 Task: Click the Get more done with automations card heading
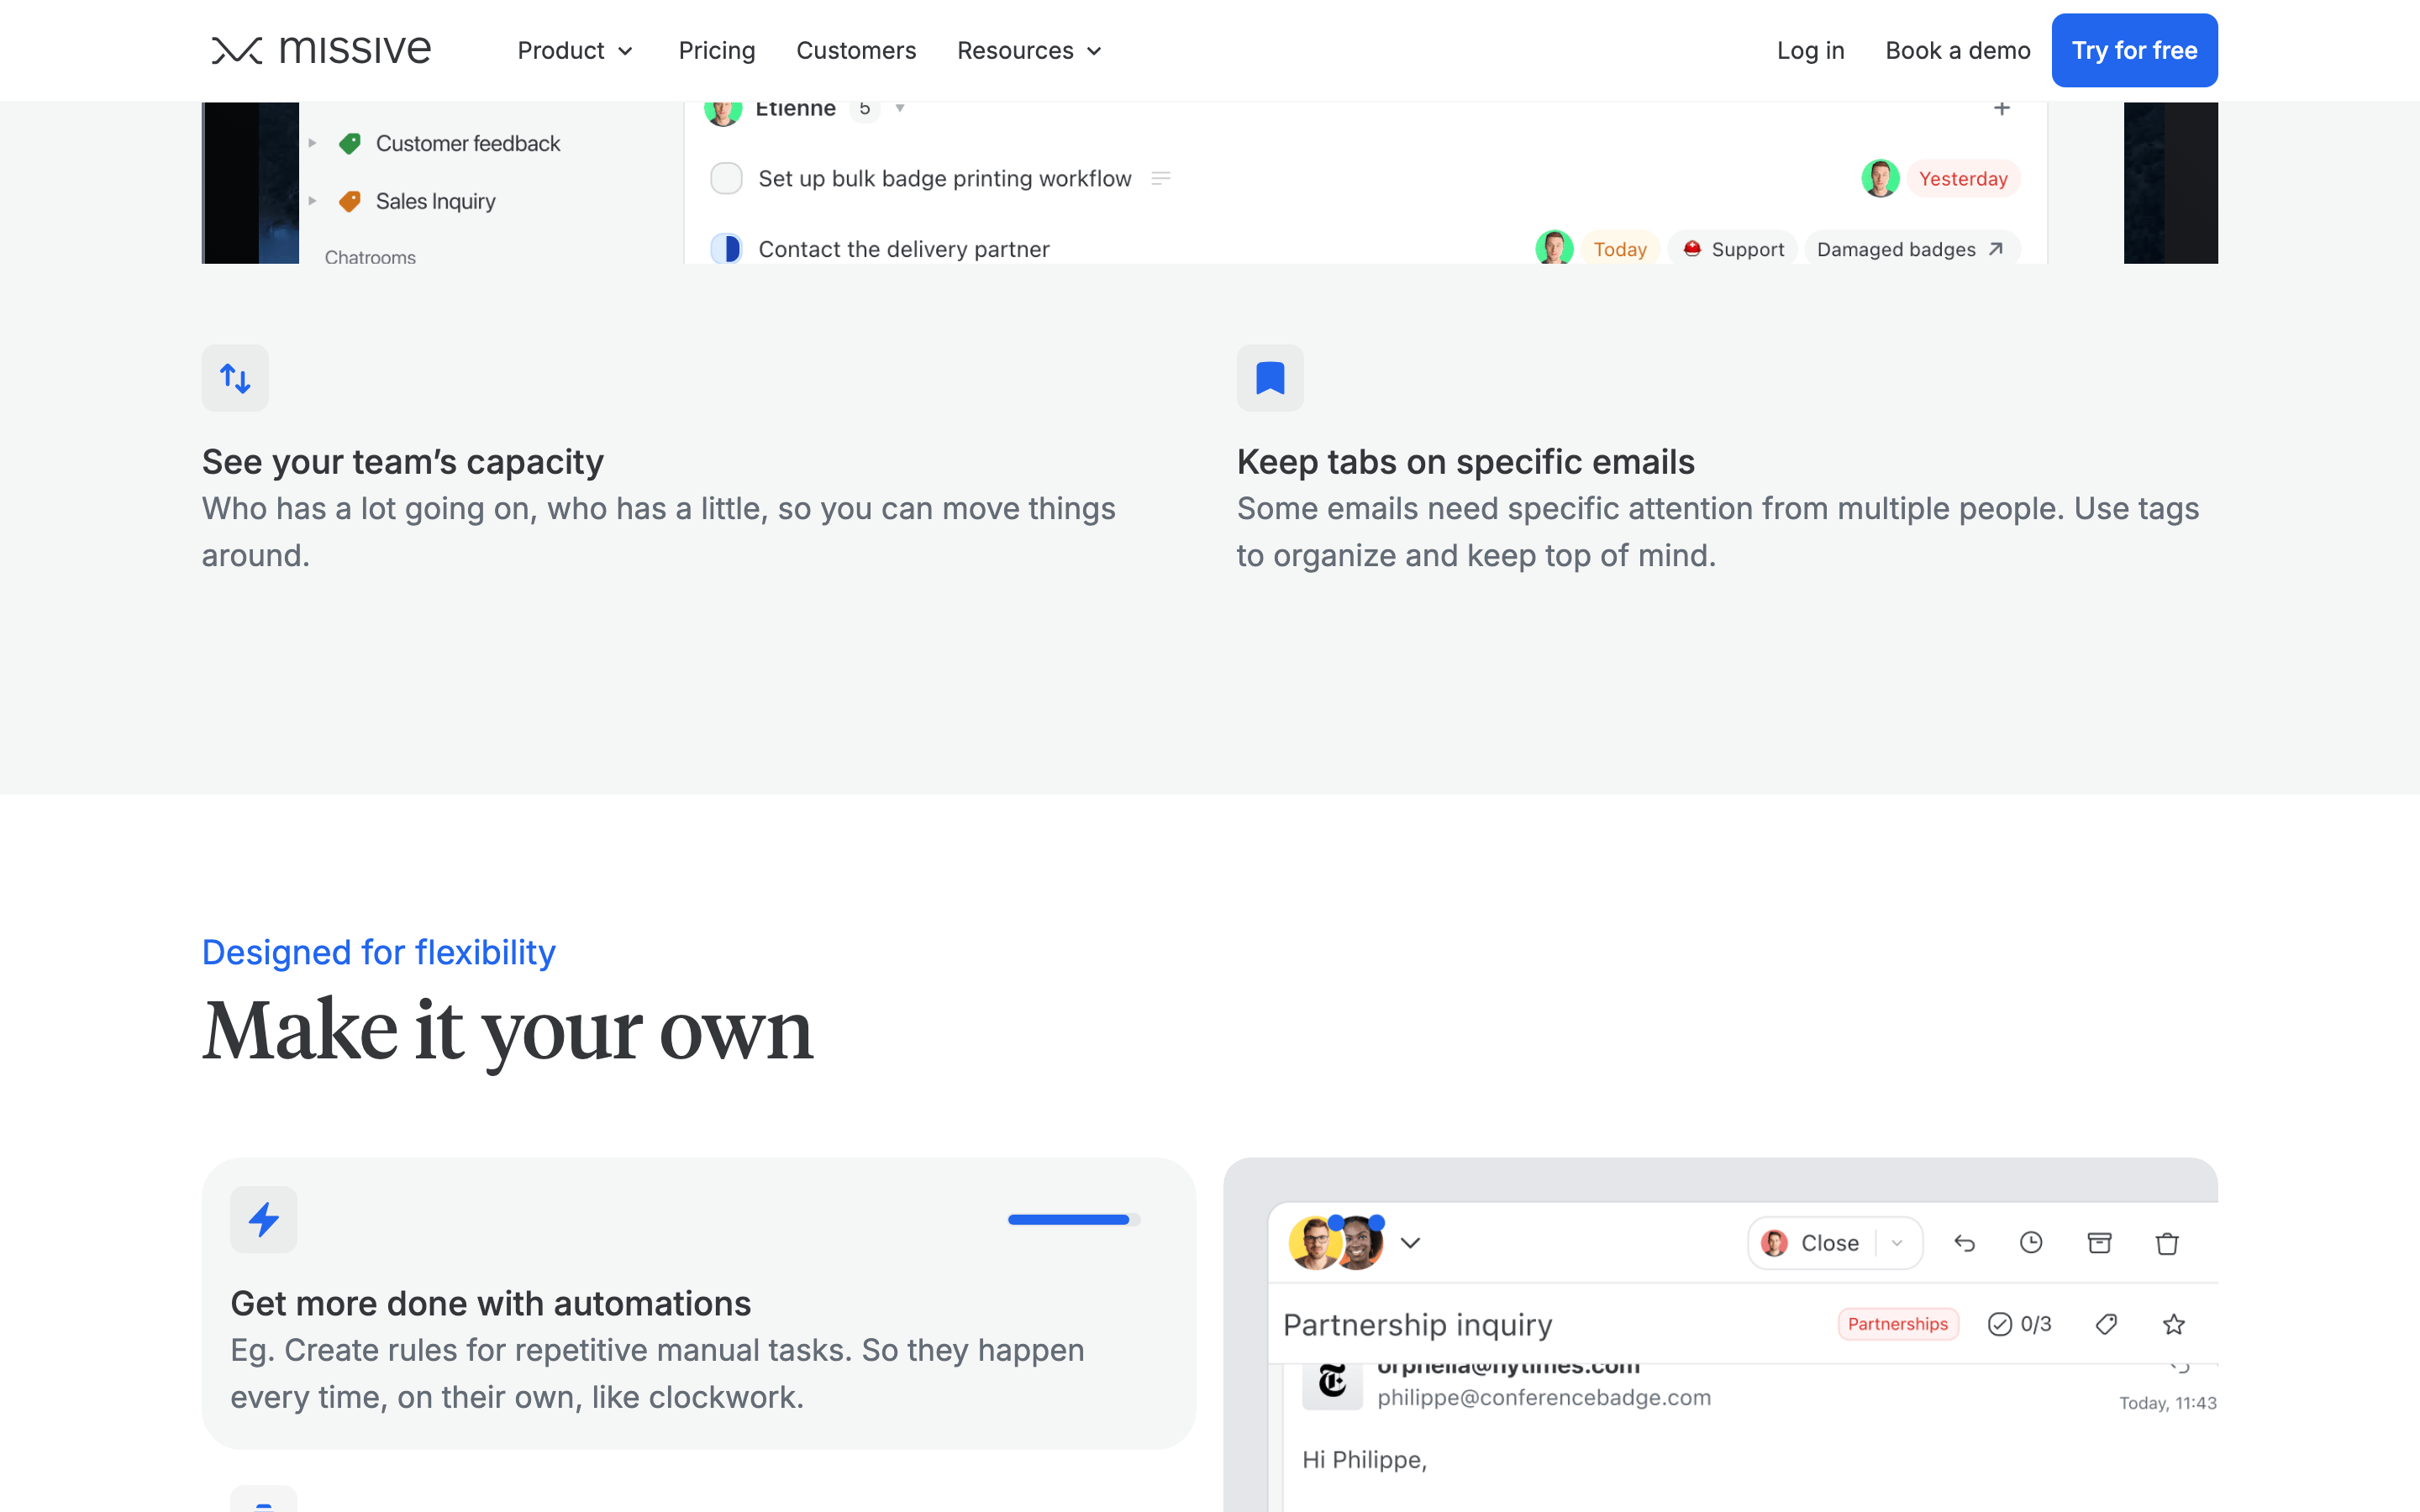click(490, 1303)
